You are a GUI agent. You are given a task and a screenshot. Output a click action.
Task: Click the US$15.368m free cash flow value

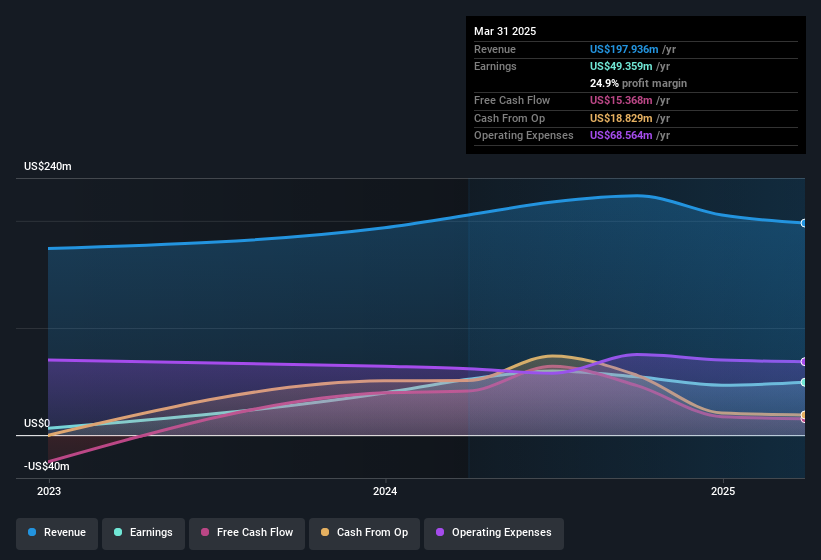pyautogui.click(x=621, y=100)
